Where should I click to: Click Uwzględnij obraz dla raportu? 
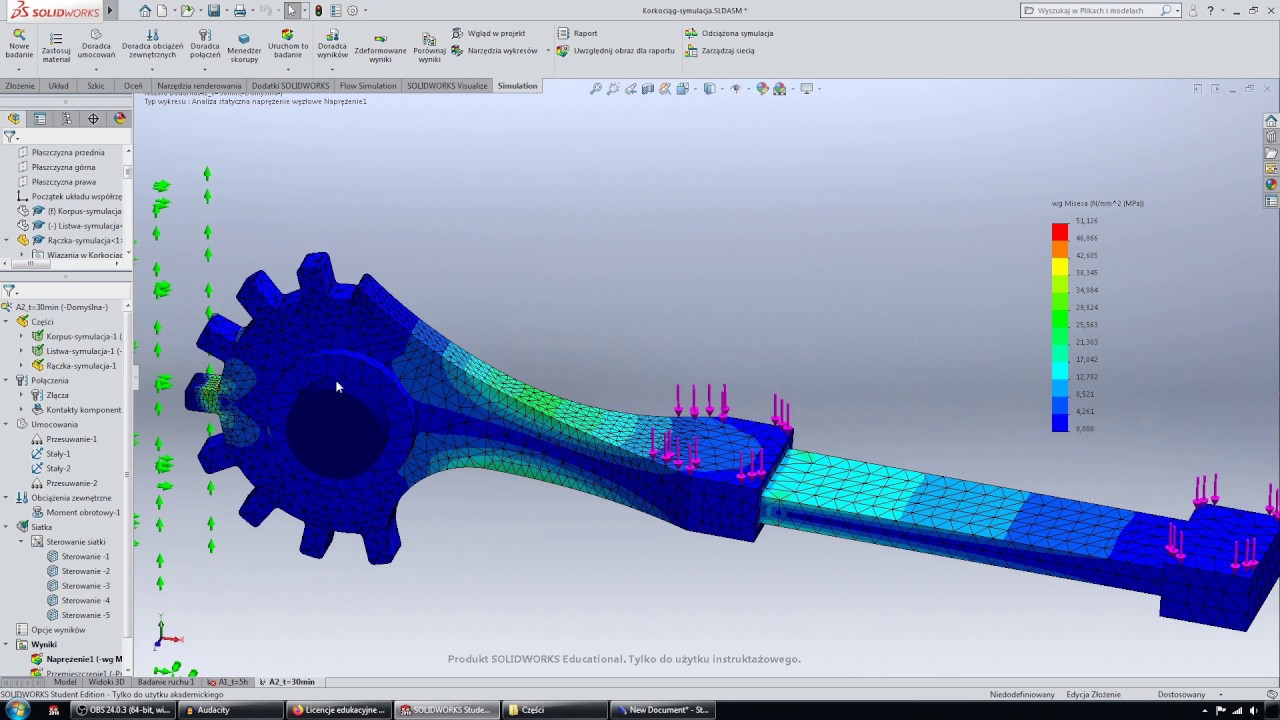coord(616,50)
